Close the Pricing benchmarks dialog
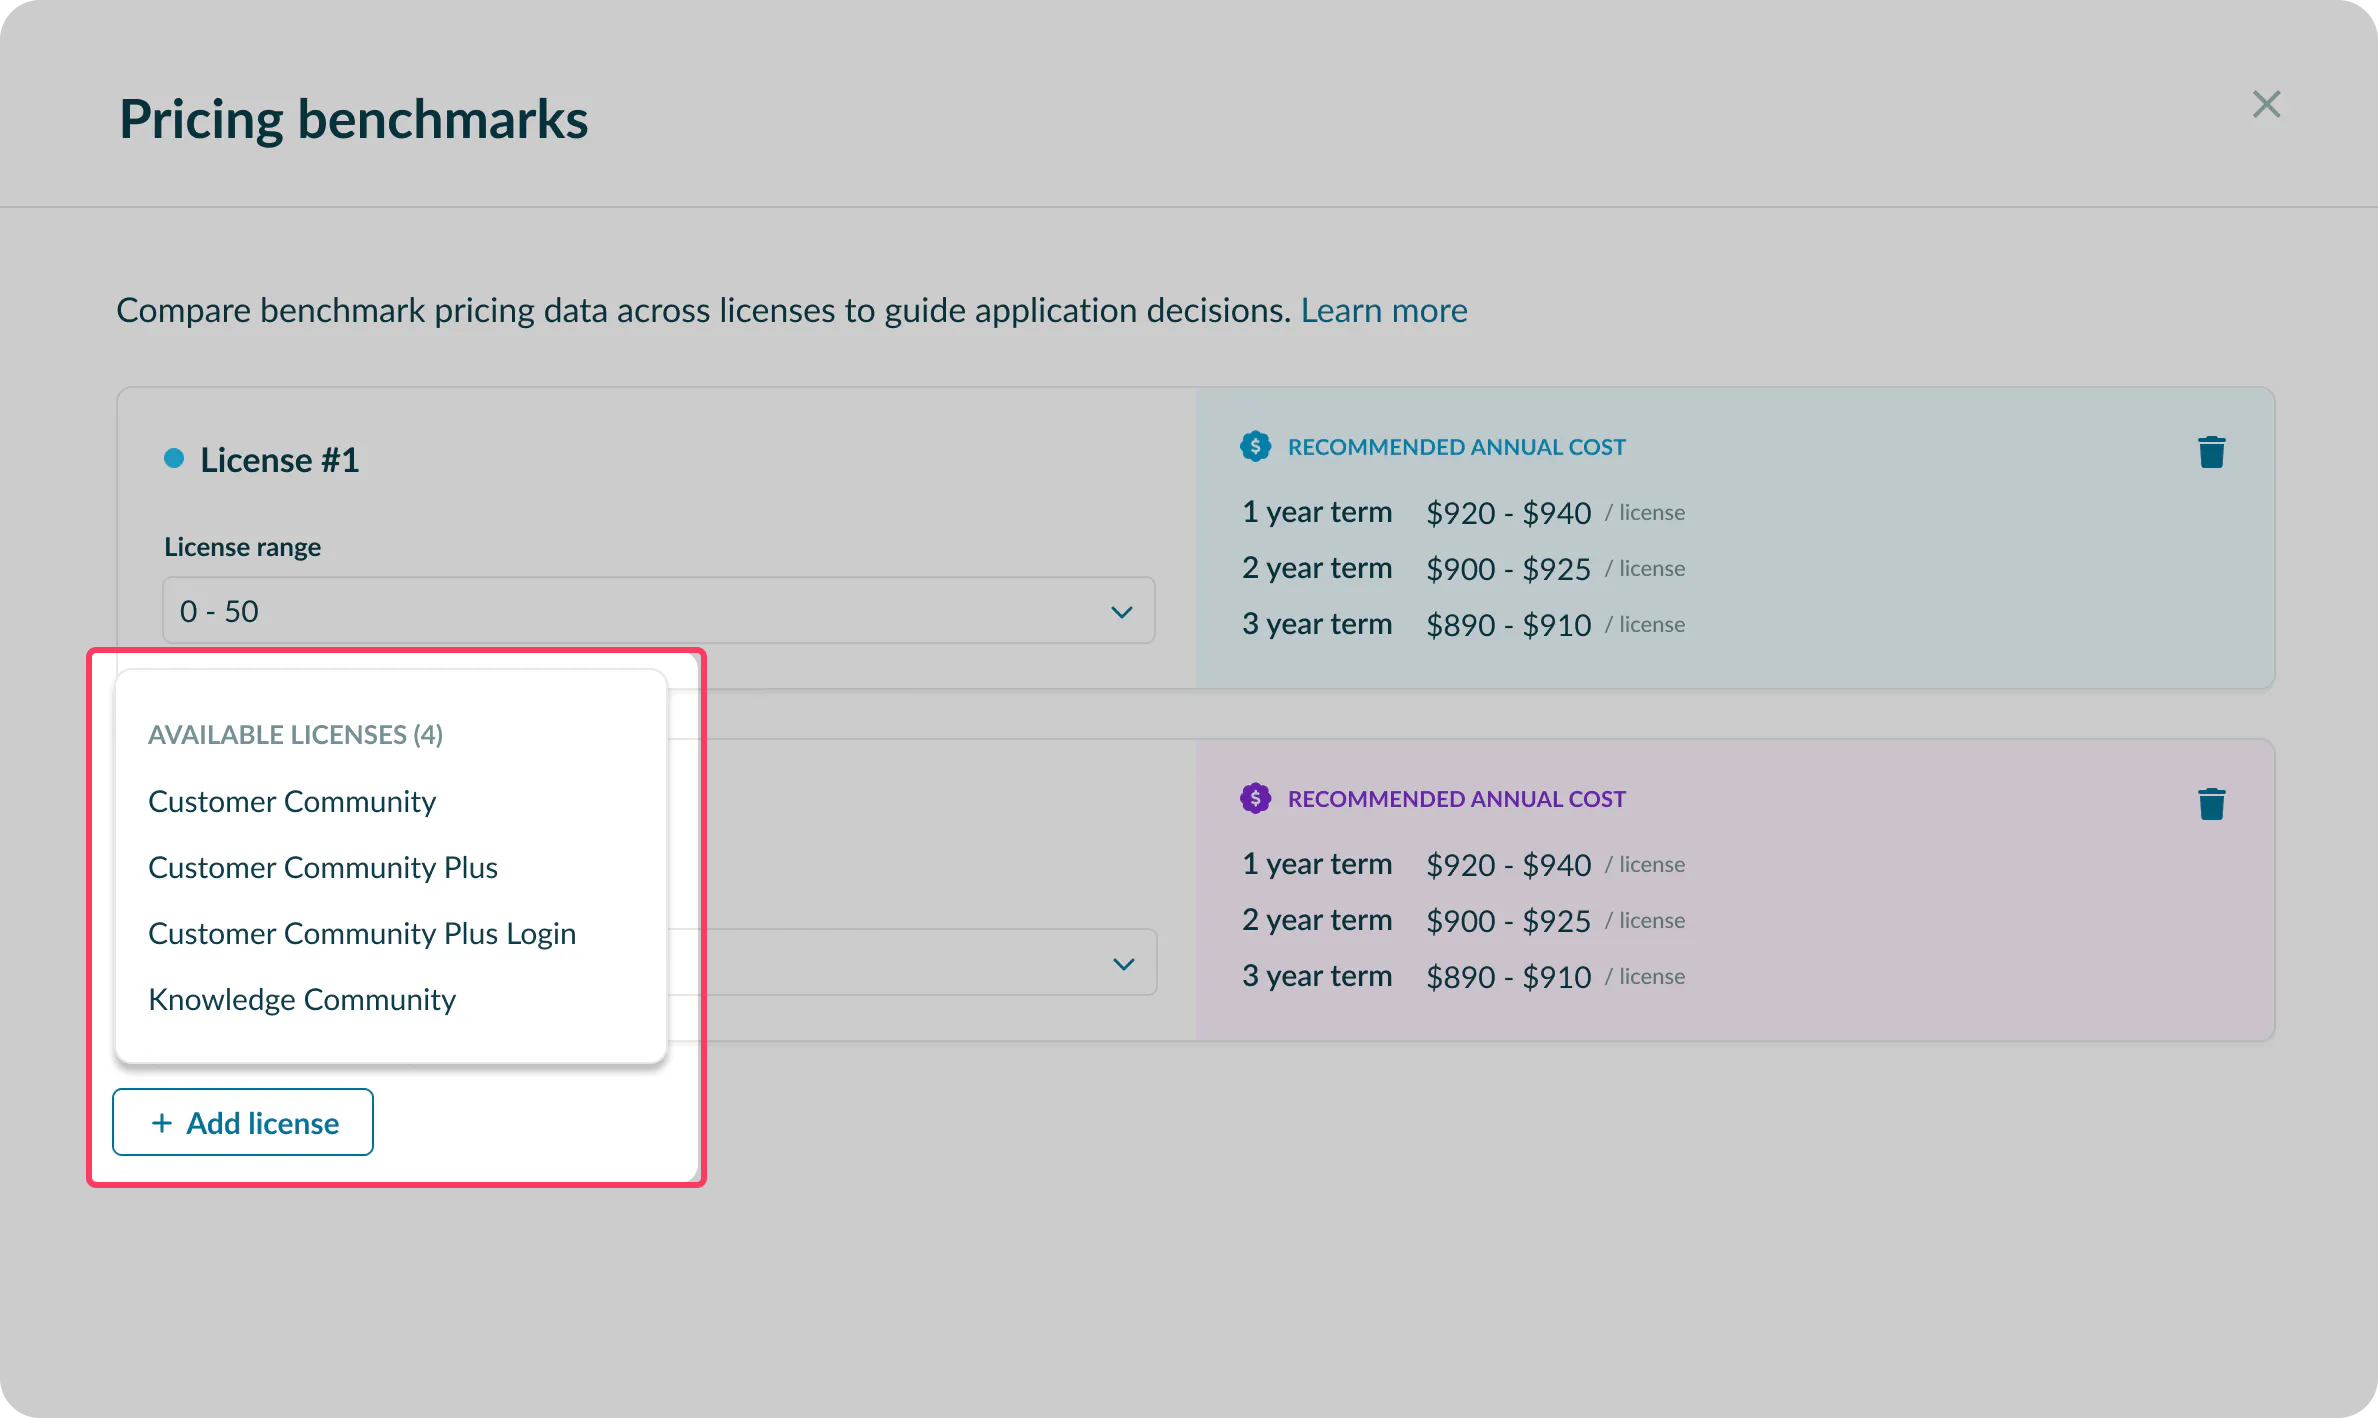The height and width of the screenshot is (1418, 2378). click(x=2265, y=104)
